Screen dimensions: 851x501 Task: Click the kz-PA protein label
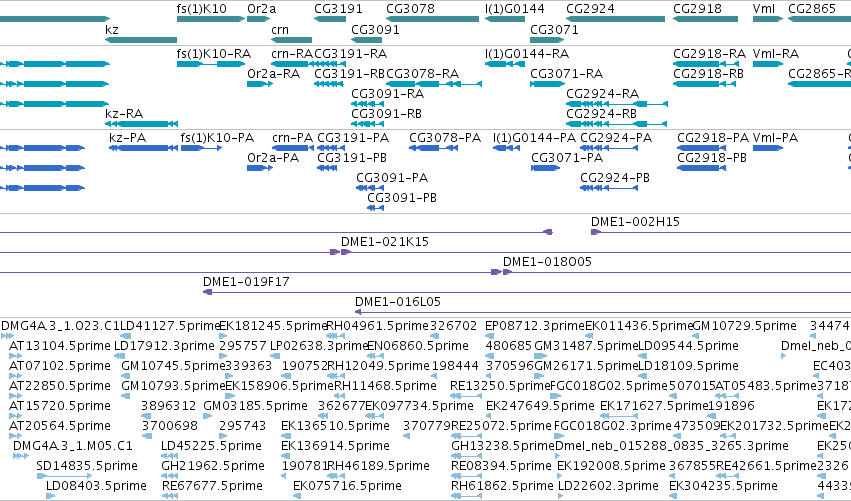pos(128,138)
